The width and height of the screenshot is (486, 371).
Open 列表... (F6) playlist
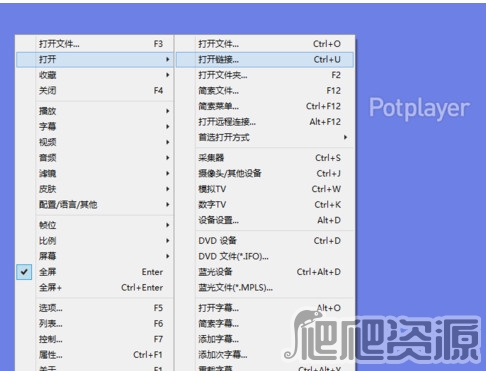(x=95, y=324)
